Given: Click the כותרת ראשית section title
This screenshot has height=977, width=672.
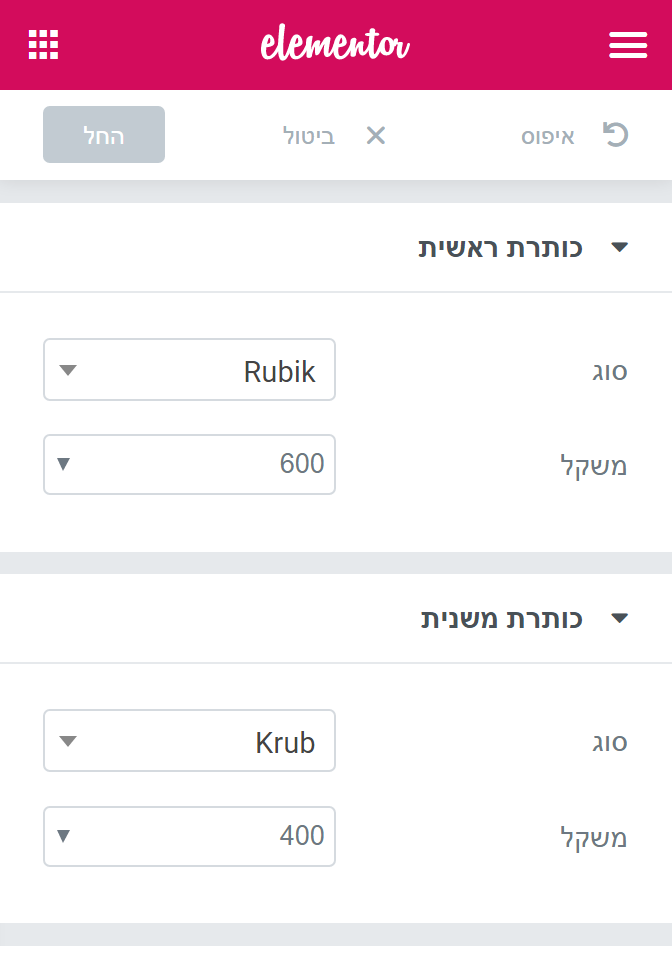Looking at the screenshot, I should (500, 248).
